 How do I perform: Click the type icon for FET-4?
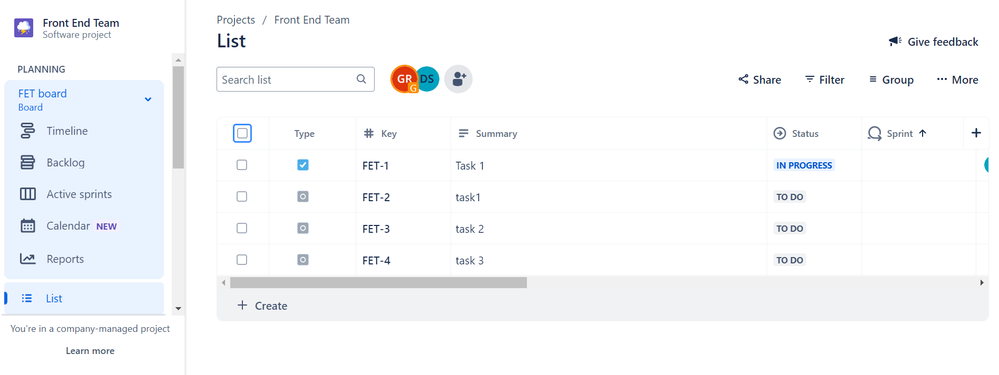pyautogui.click(x=303, y=260)
